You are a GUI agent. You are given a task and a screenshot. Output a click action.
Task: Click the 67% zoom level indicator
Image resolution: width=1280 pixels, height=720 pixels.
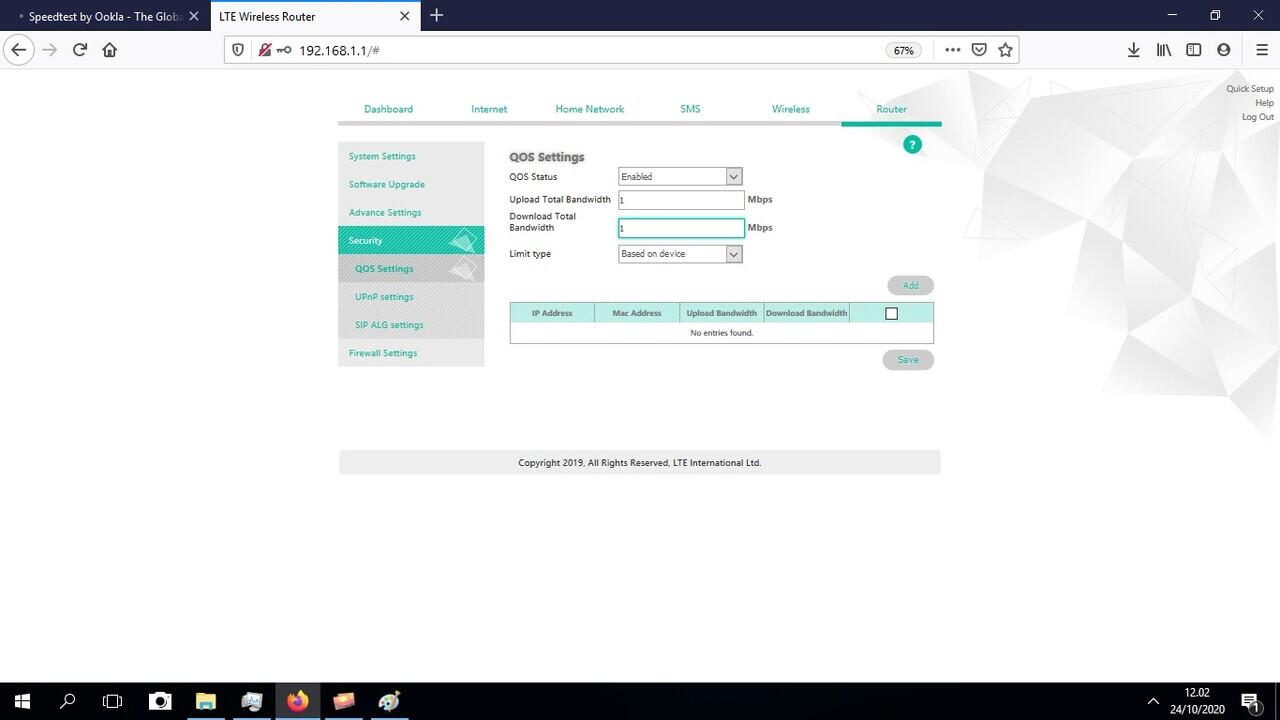point(904,50)
